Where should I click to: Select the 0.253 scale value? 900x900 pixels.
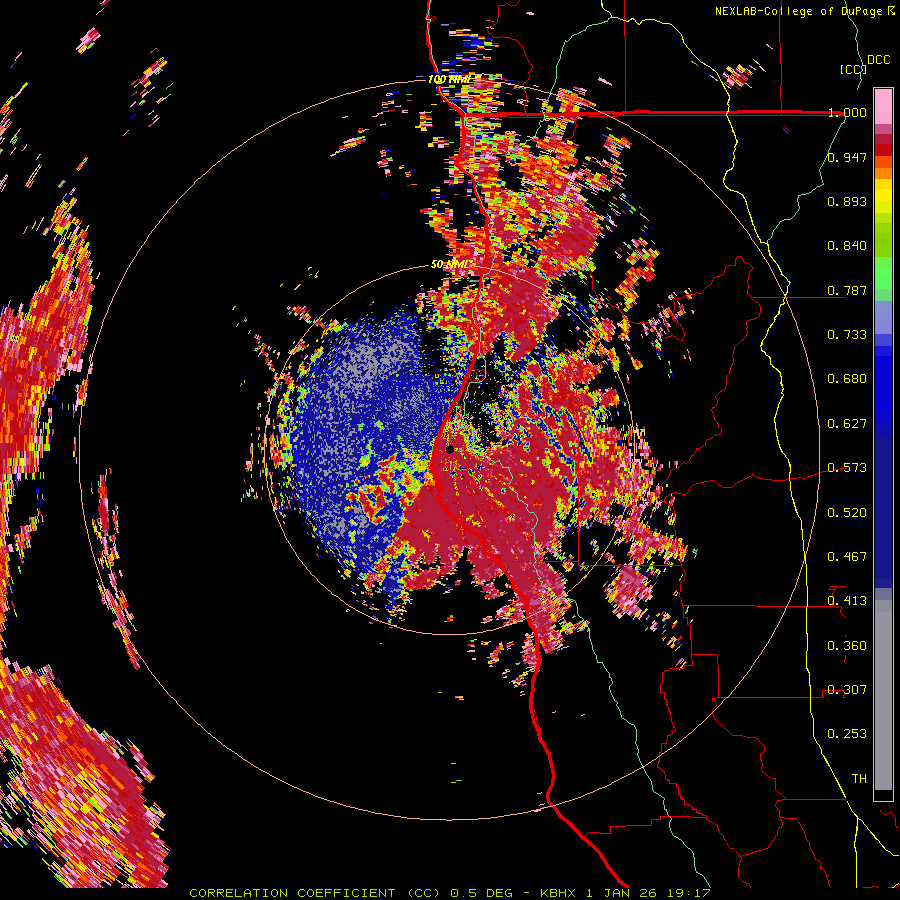tap(847, 734)
